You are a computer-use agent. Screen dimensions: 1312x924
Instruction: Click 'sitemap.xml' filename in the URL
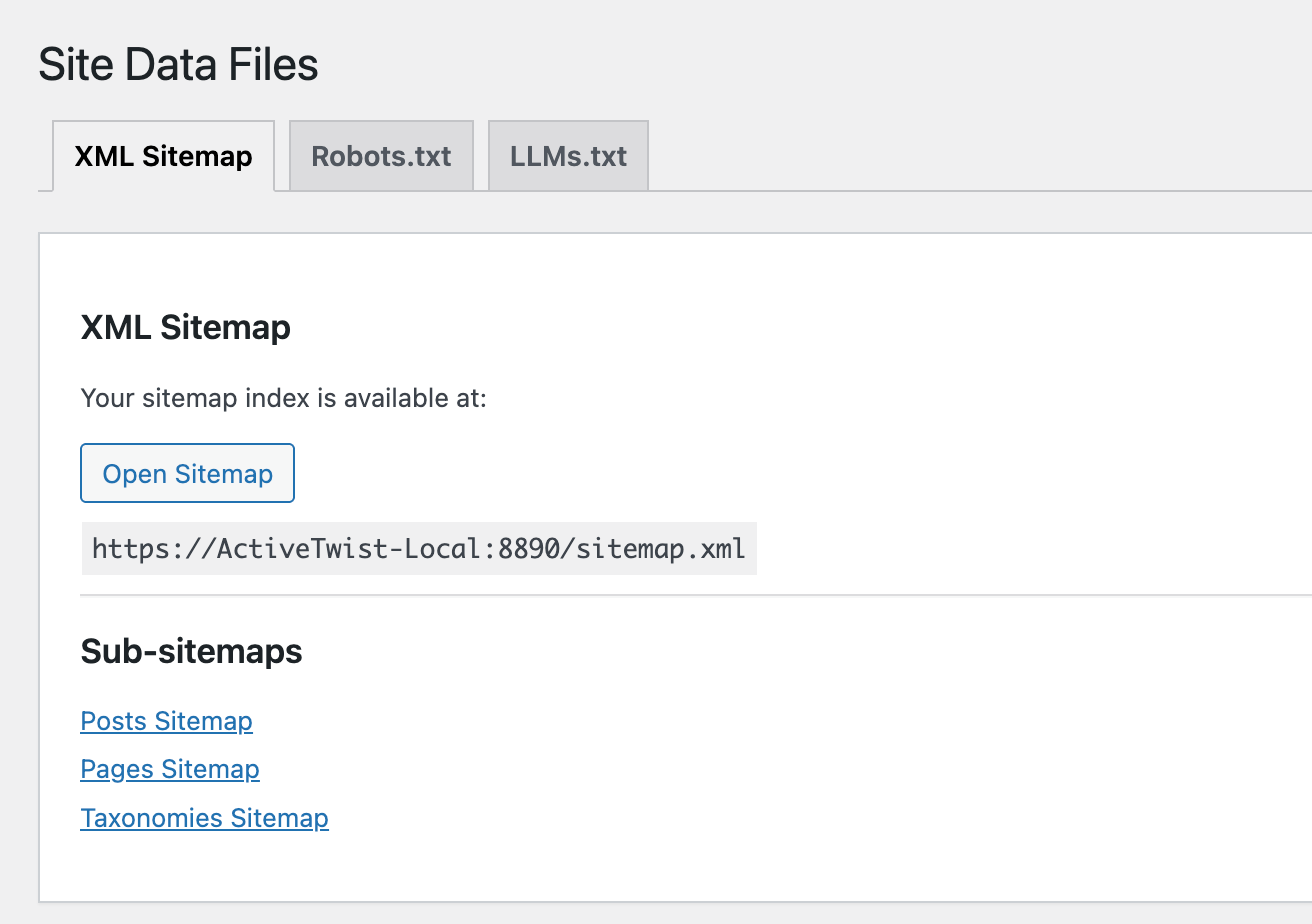coord(661,548)
